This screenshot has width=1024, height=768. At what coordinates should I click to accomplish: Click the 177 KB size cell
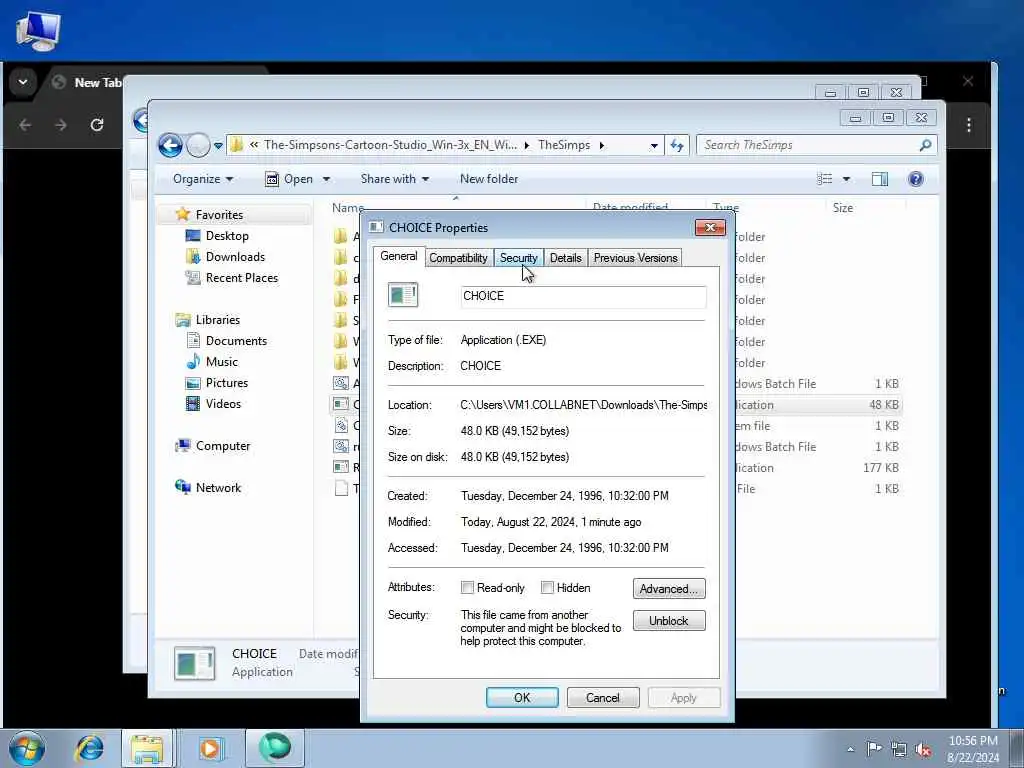[x=880, y=468]
